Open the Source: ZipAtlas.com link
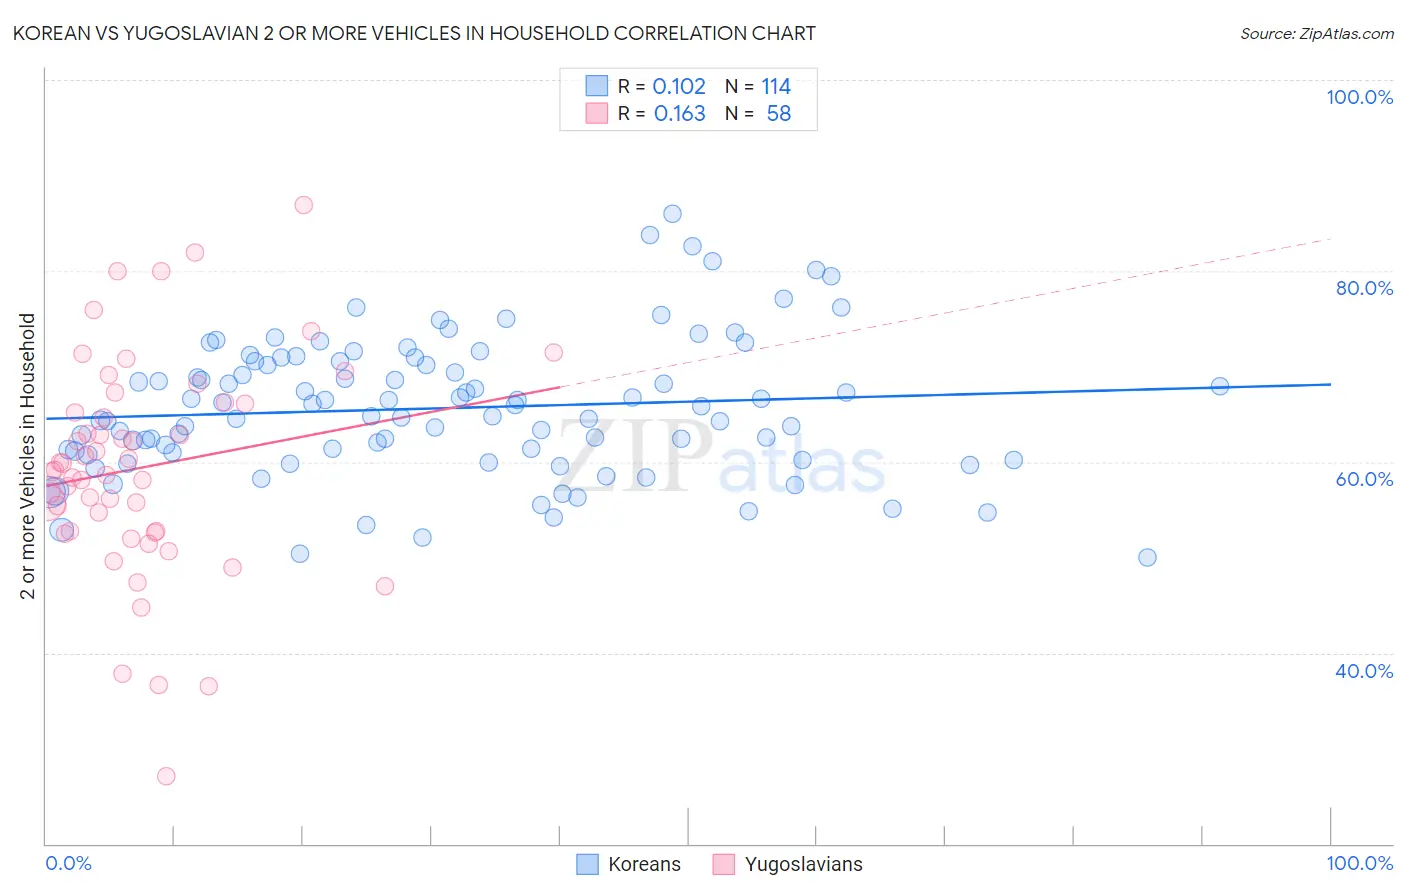This screenshot has height=892, width=1406. click(x=1317, y=33)
